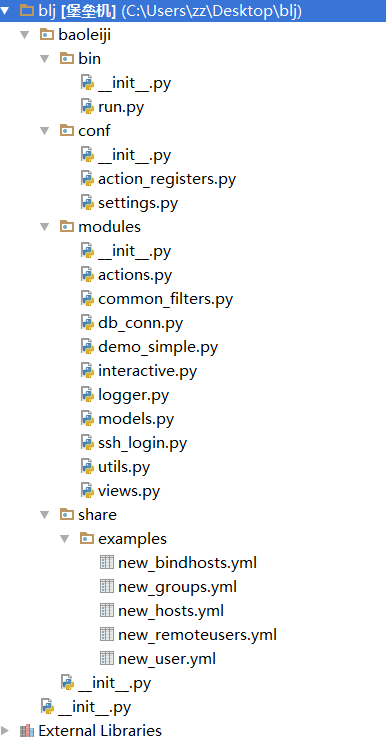This screenshot has width=386, height=749.
Task: Collapse the examples folder arrow
Action: pyautogui.click(x=65, y=539)
